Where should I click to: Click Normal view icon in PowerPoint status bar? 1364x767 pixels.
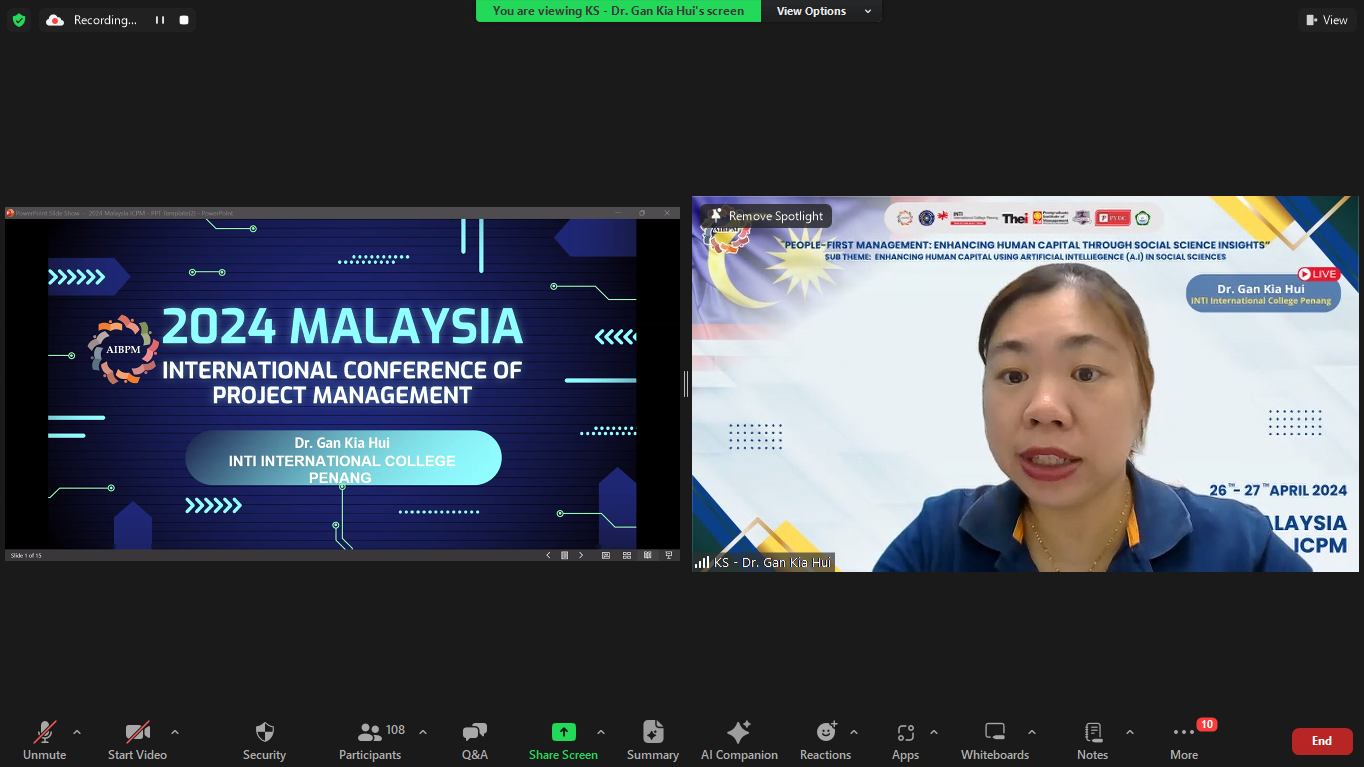pos(606,555)
